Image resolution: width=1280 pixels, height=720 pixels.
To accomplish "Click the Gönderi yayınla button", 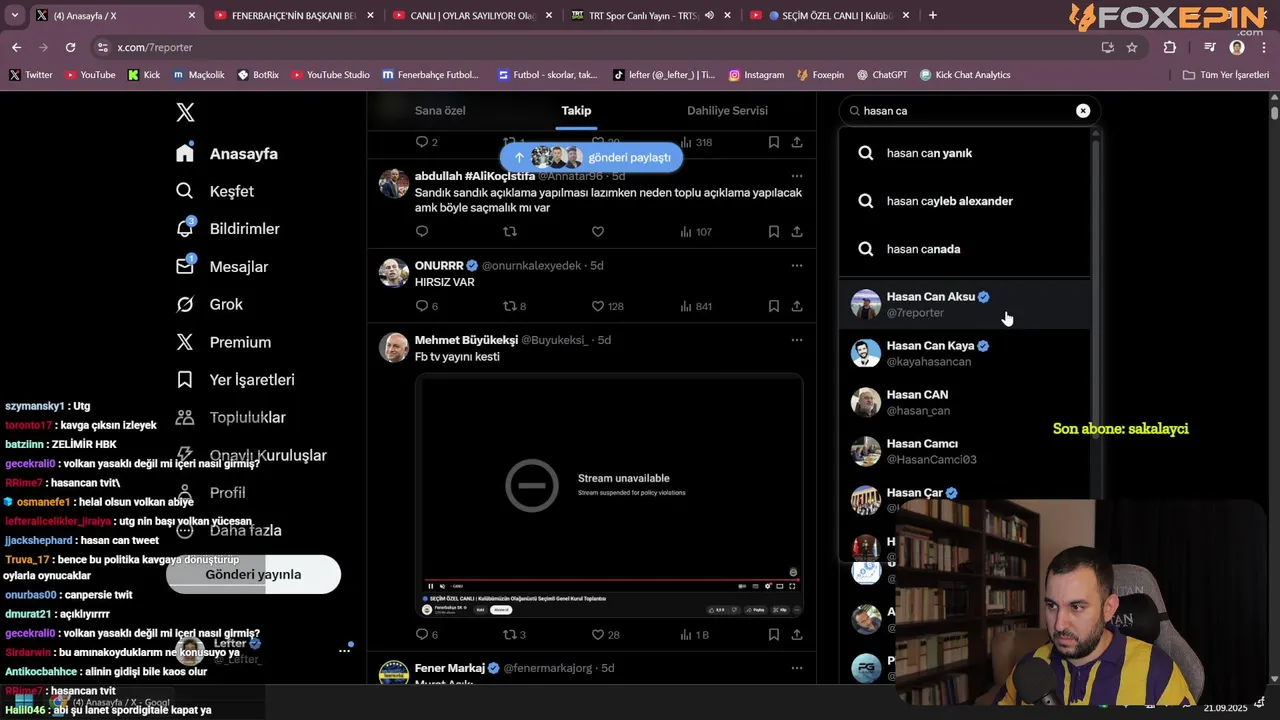I will pyautogui.click(x=253, y=574).
